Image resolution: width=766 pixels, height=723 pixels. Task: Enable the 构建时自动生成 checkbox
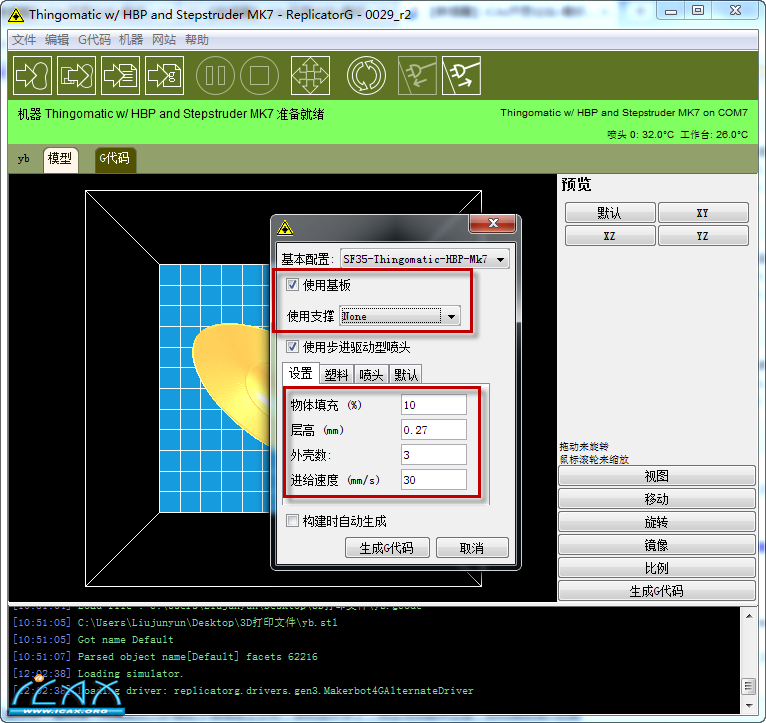click(292, 521)
